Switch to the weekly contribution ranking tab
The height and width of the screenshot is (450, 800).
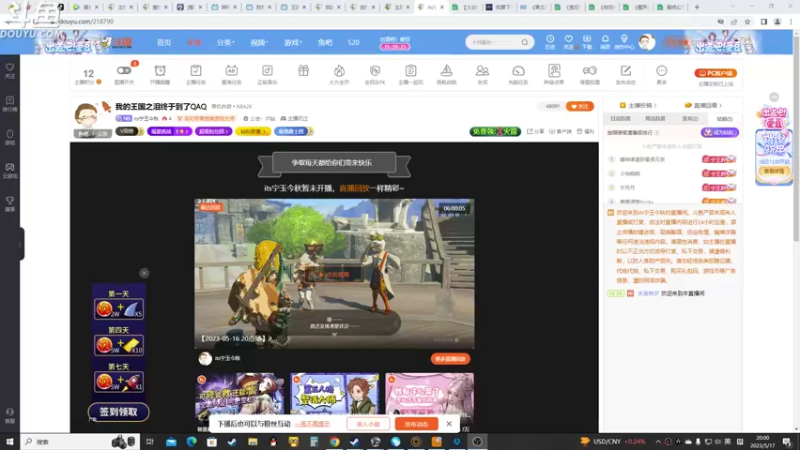click(655, 118)
